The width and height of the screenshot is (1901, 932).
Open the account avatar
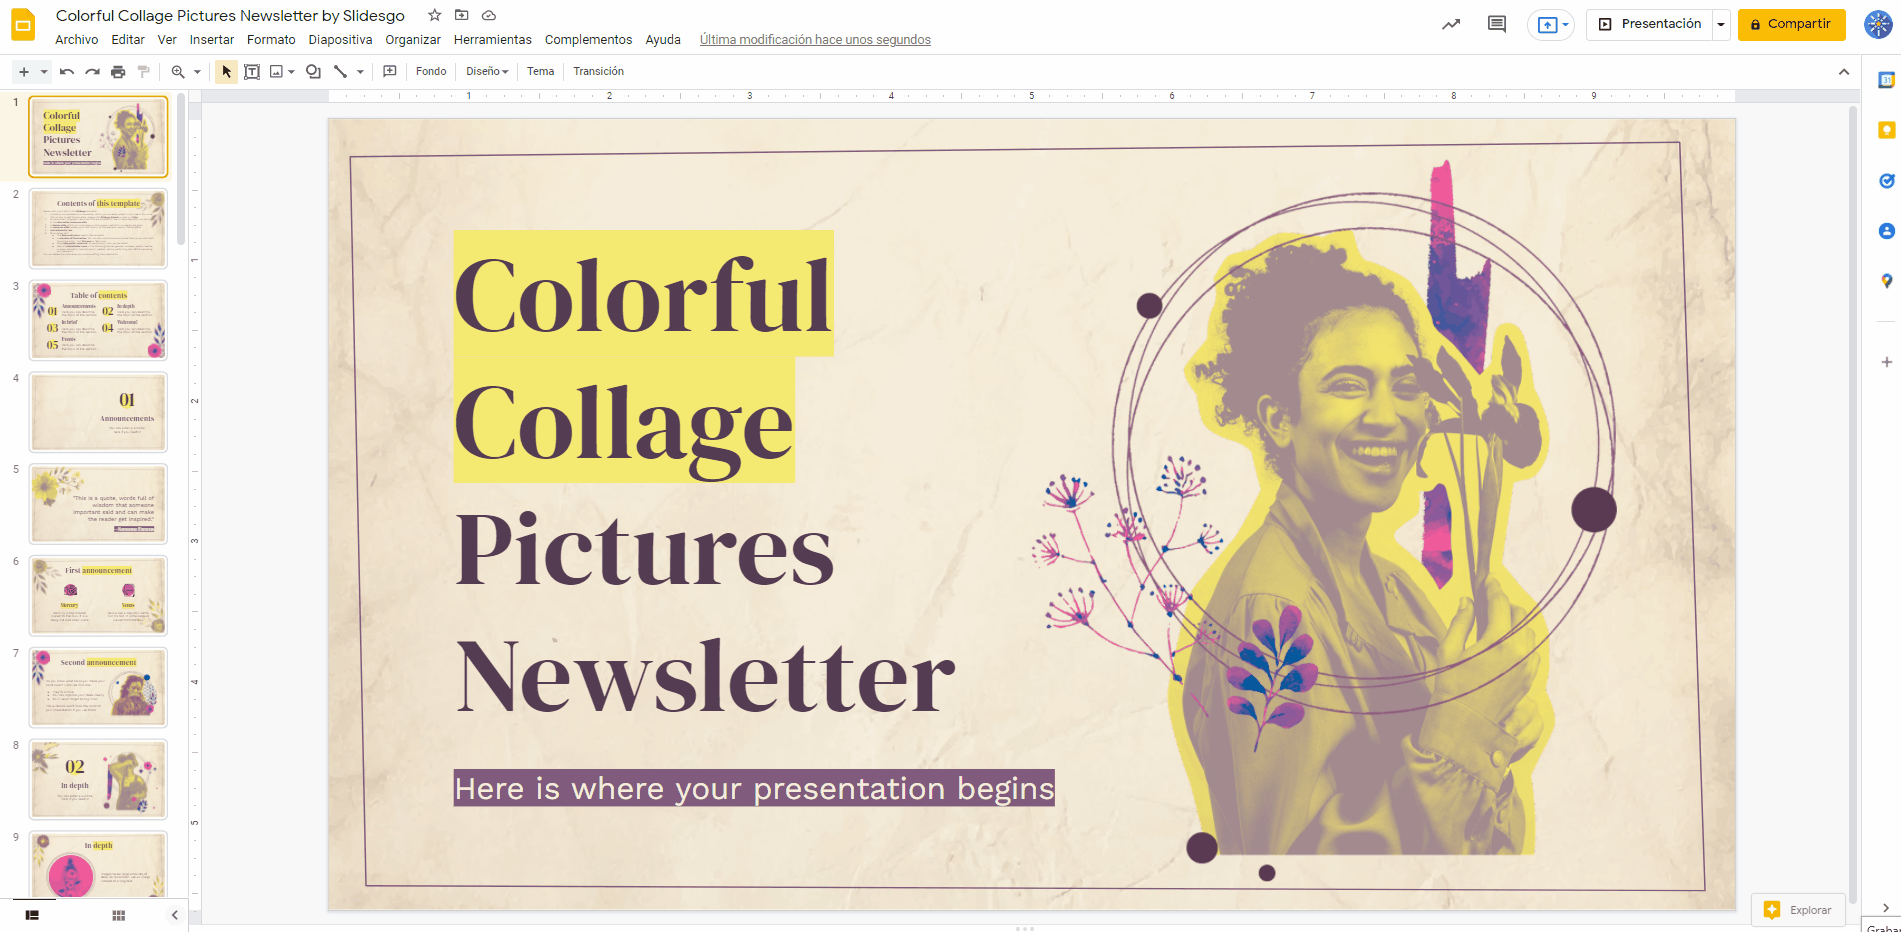1878,24
